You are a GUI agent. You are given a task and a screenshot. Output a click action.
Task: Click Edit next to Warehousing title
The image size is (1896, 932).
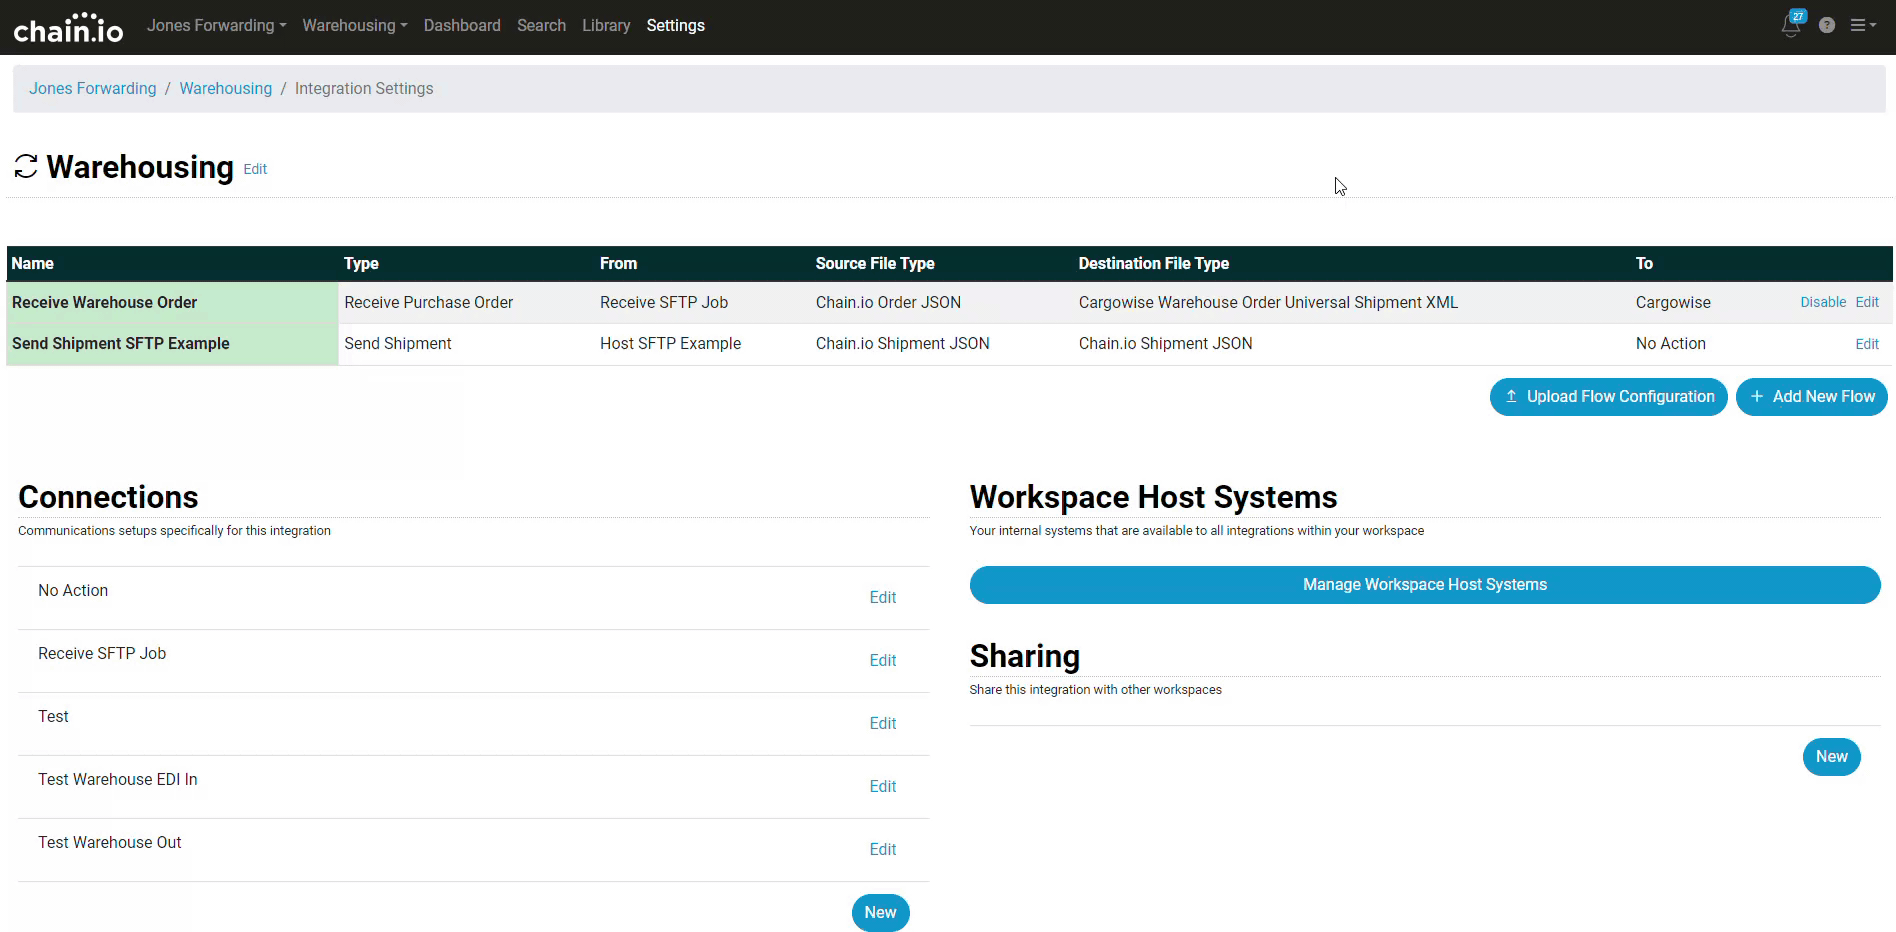[x=255, y=169]
